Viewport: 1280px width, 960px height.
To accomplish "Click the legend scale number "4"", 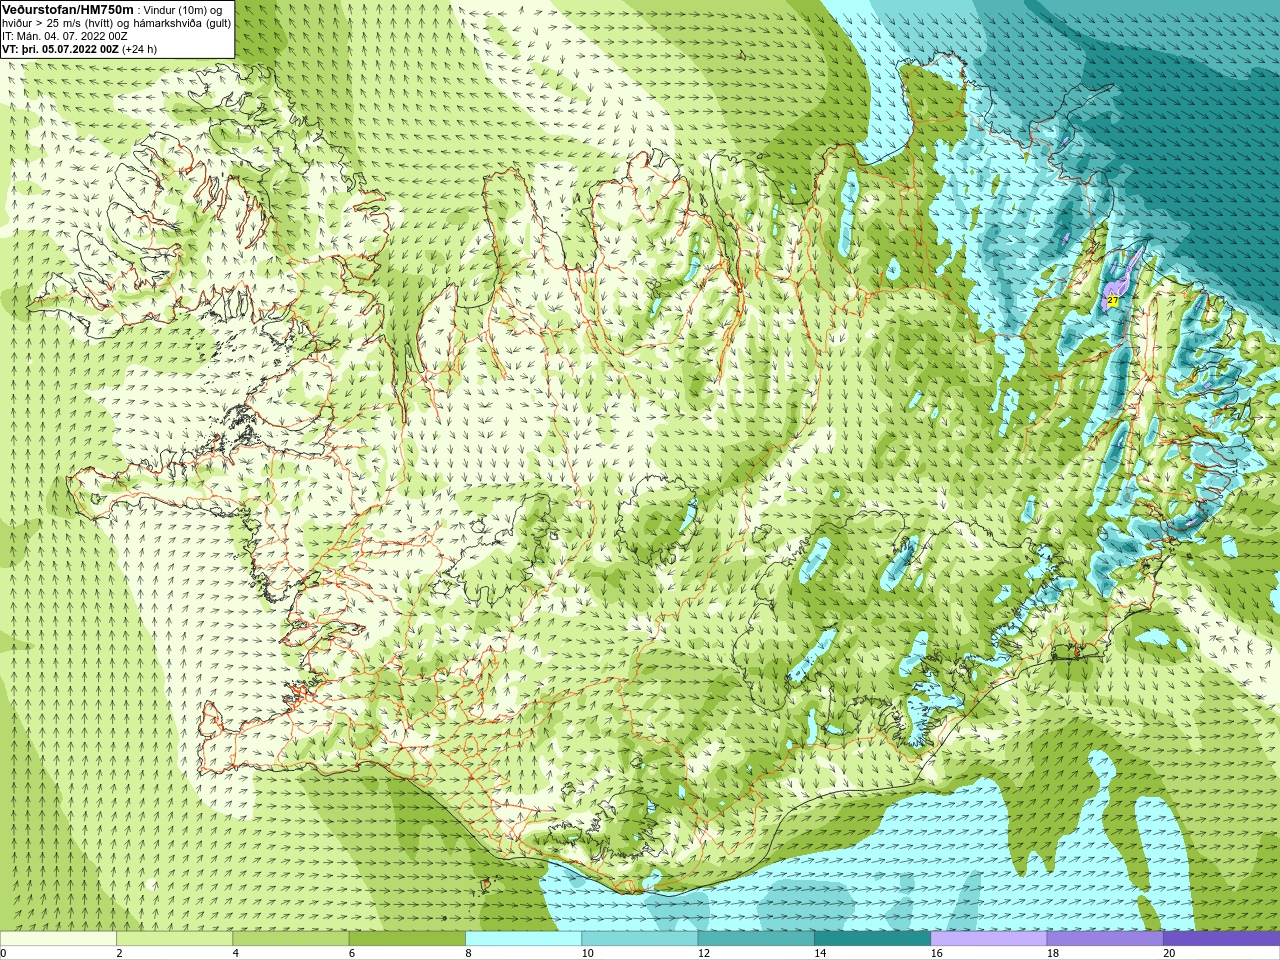I will pyautogui.click(x=235, y=953).
